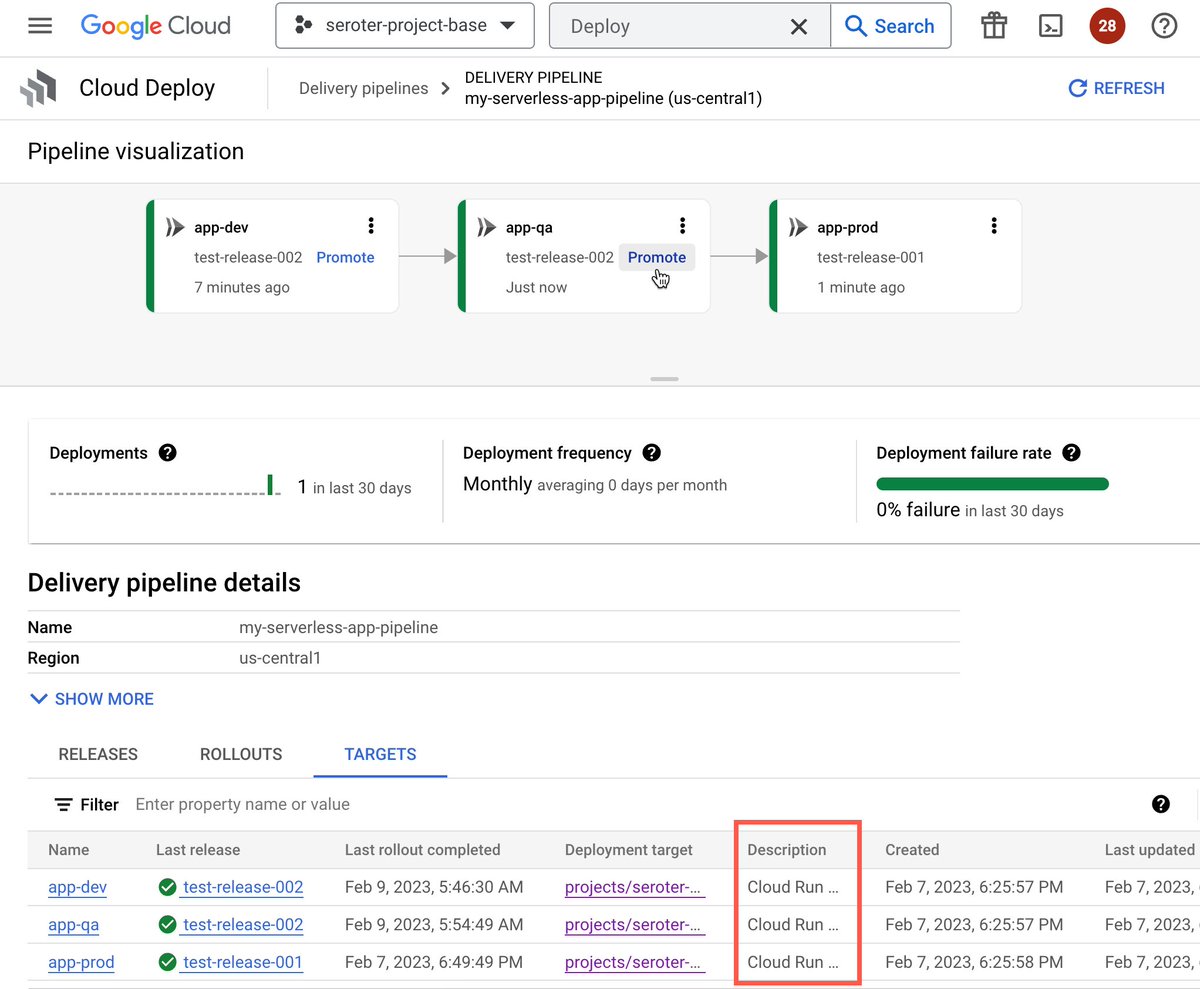1200x989 pixels.
Task: Open the three-dot menu on app-prod card
Action: click(x=993, y=226)
